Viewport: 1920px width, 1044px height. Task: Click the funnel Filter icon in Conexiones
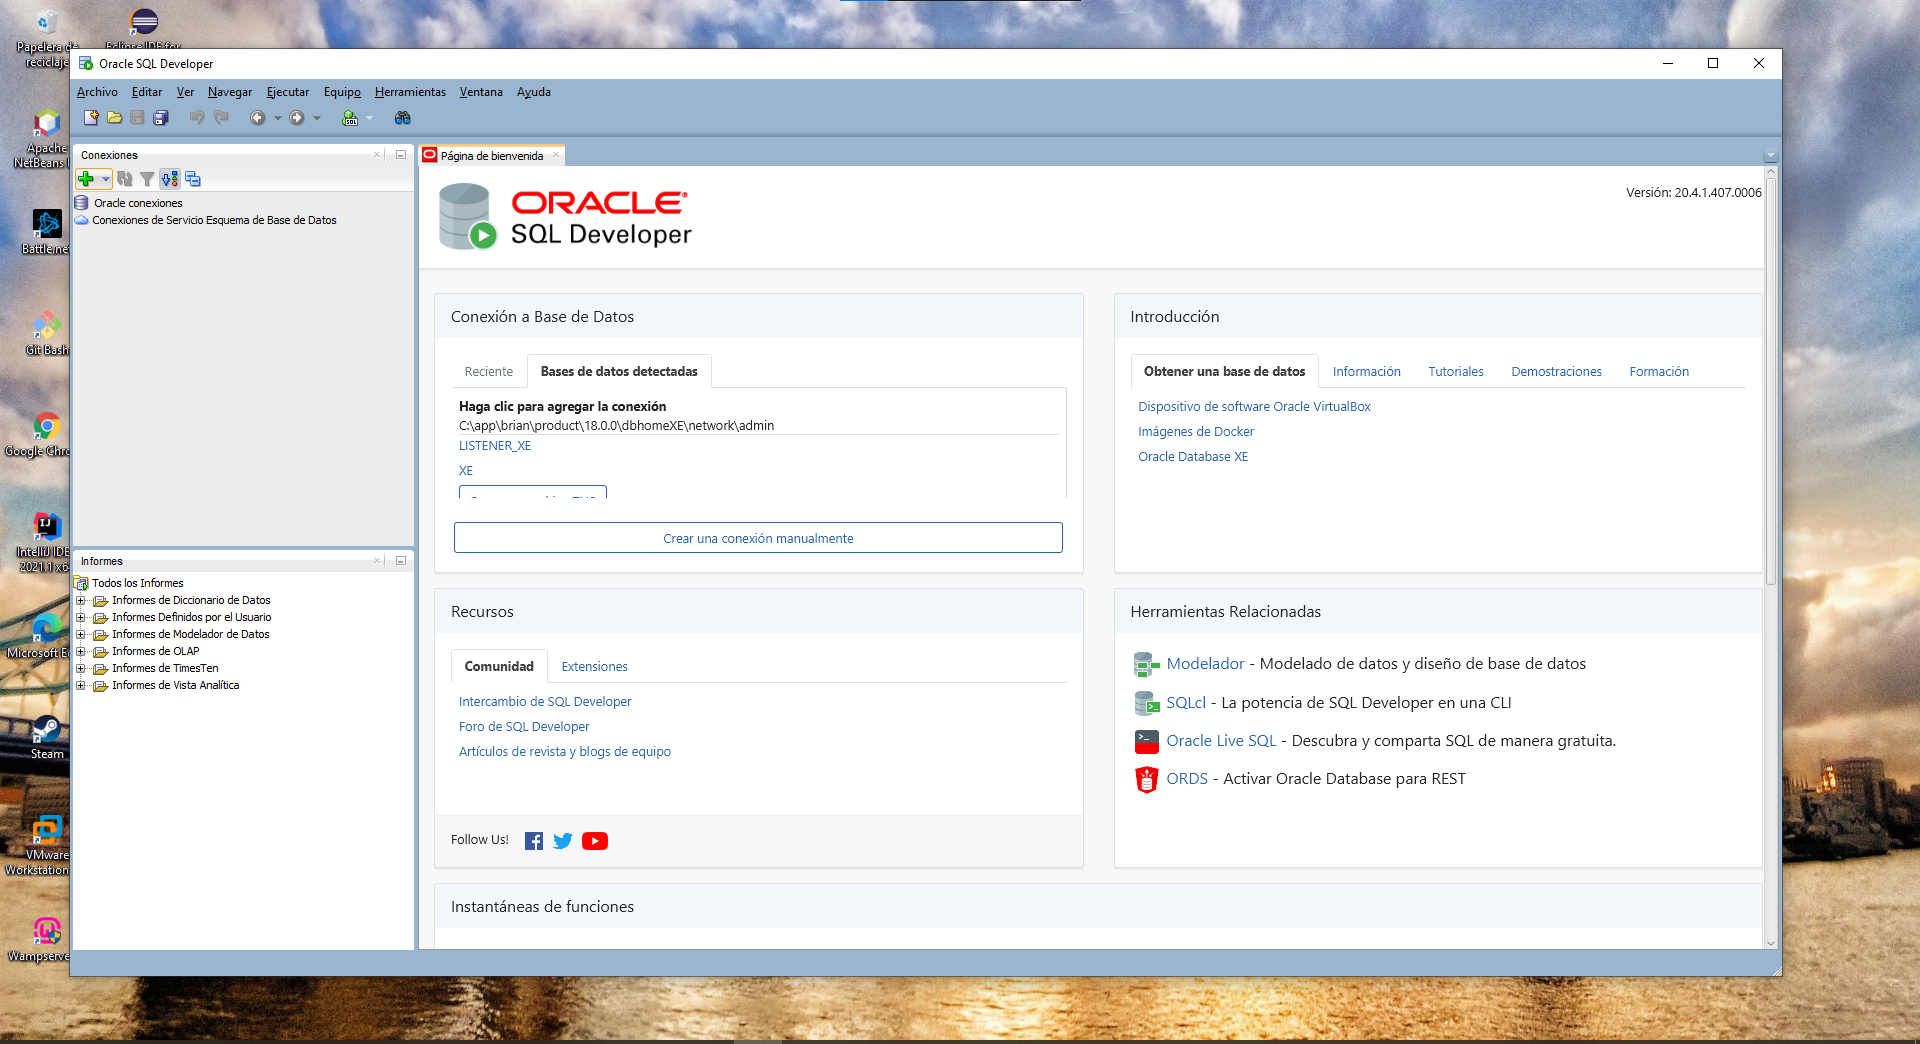147,179
